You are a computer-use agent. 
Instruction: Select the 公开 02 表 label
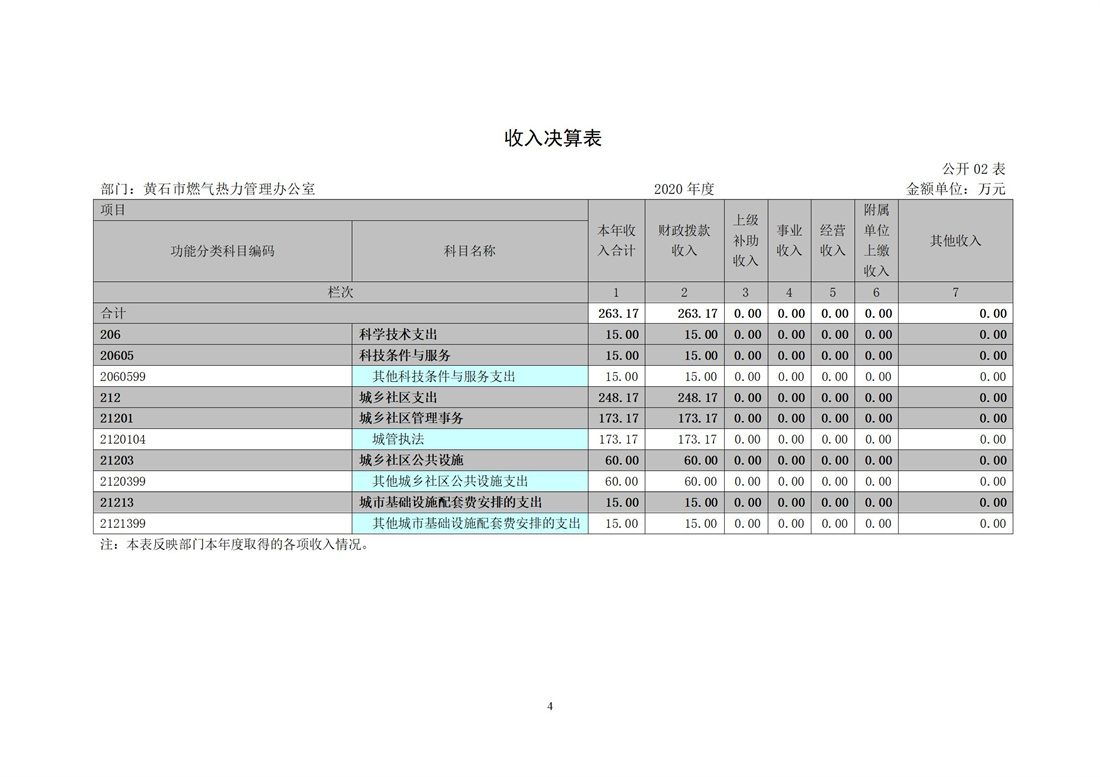(974, 169)
